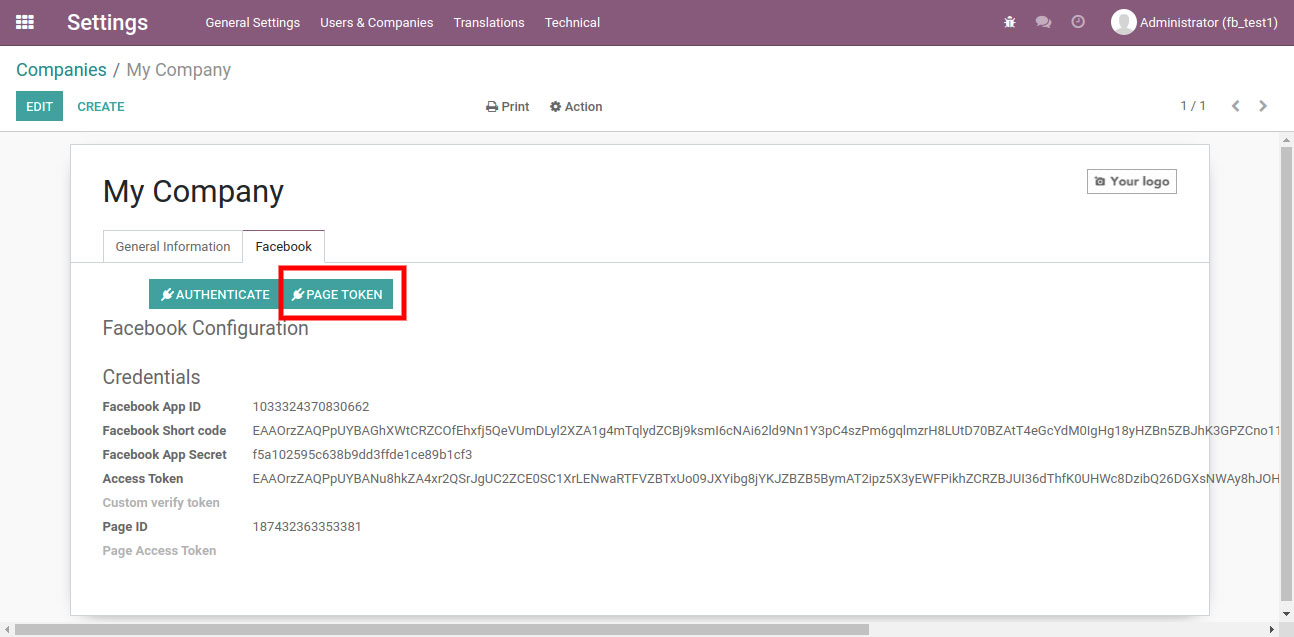Click the Custom verify token label
The height and width of the screenshot is (637, 1294).
tap(161, 503)
